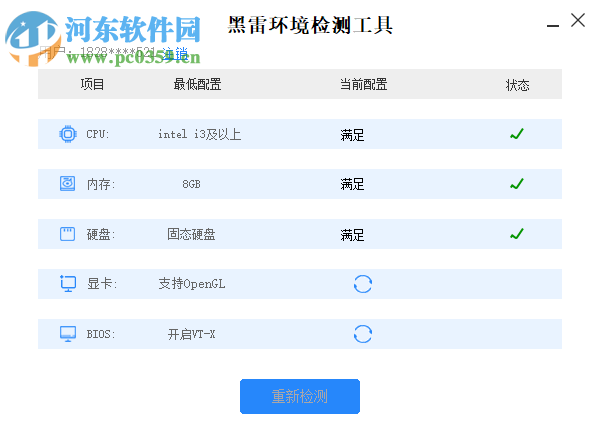
Task: Click the 项目 column header
Action: [x=92, y=84]
